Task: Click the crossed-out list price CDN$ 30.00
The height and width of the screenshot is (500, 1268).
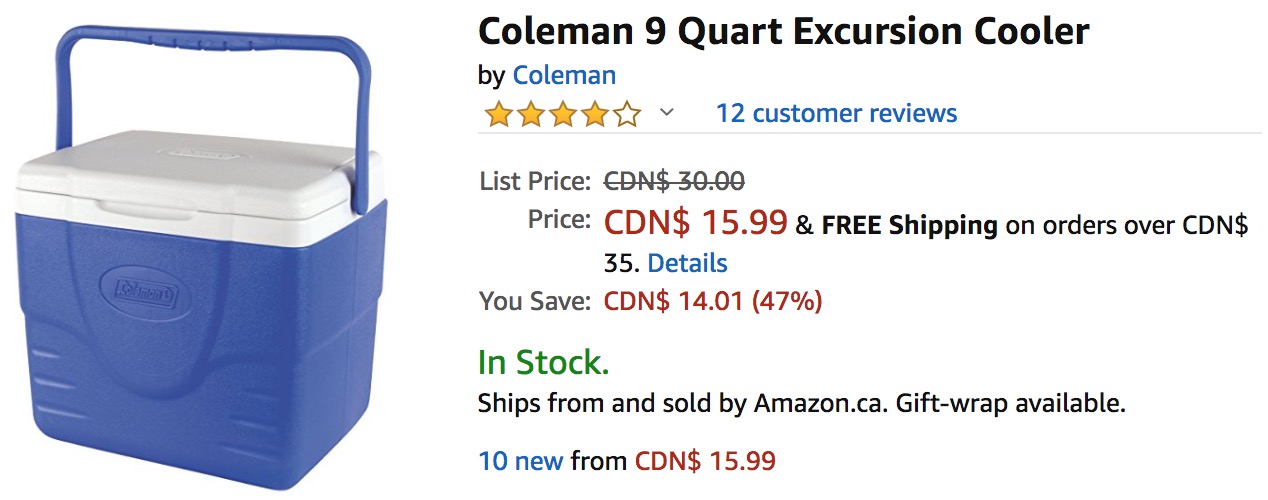Action: click(x=674, y=182)
